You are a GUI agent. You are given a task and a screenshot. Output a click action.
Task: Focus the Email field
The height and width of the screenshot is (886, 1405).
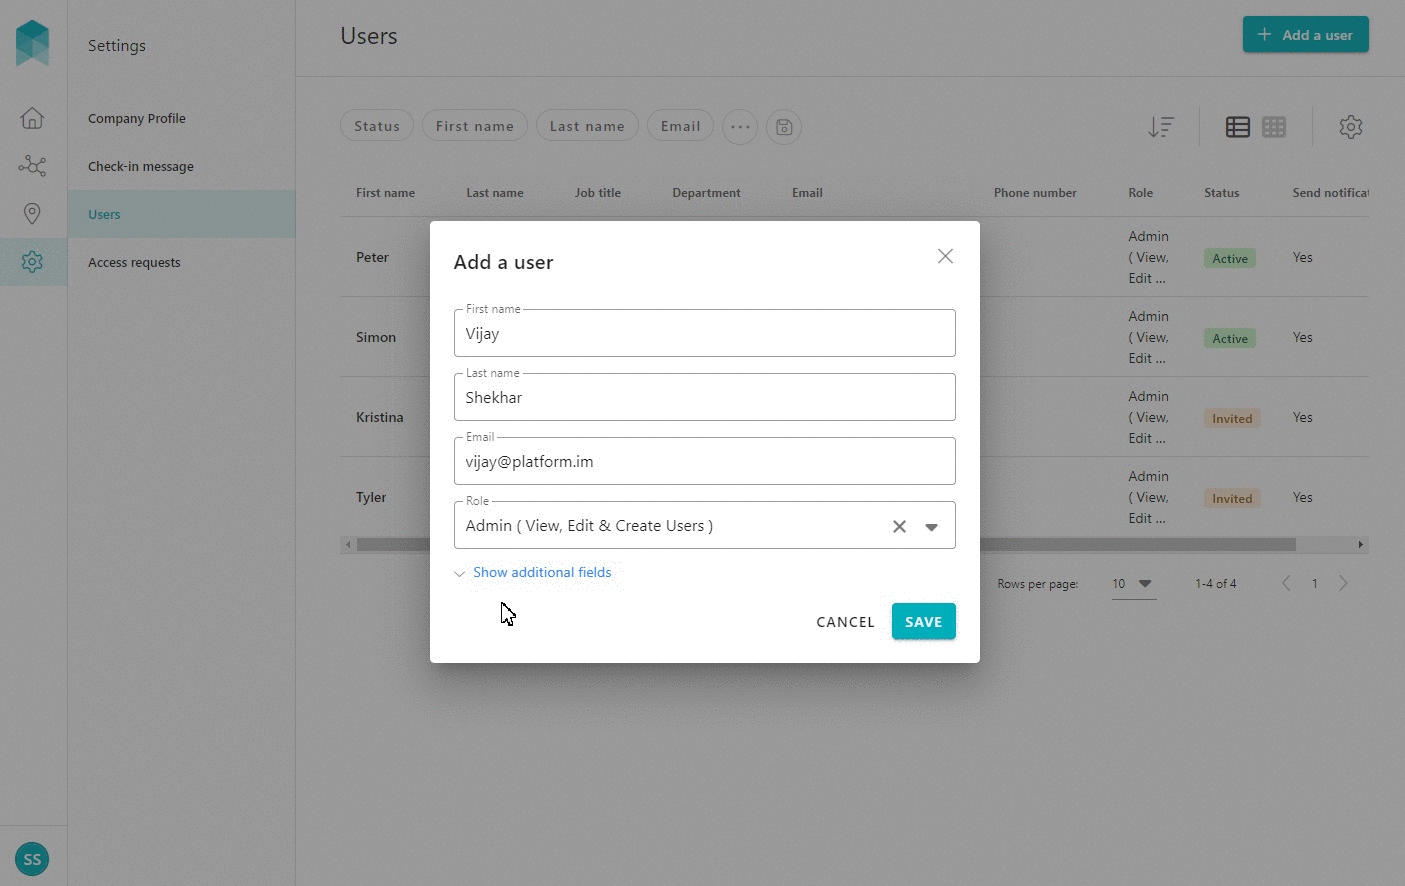704,461
